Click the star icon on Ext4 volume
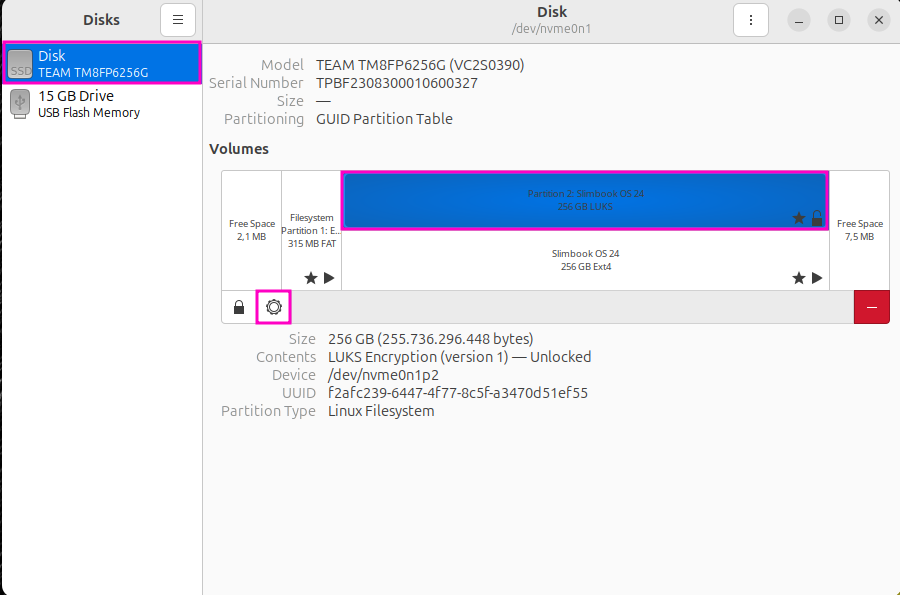900x595 pixels. [799, 278]
